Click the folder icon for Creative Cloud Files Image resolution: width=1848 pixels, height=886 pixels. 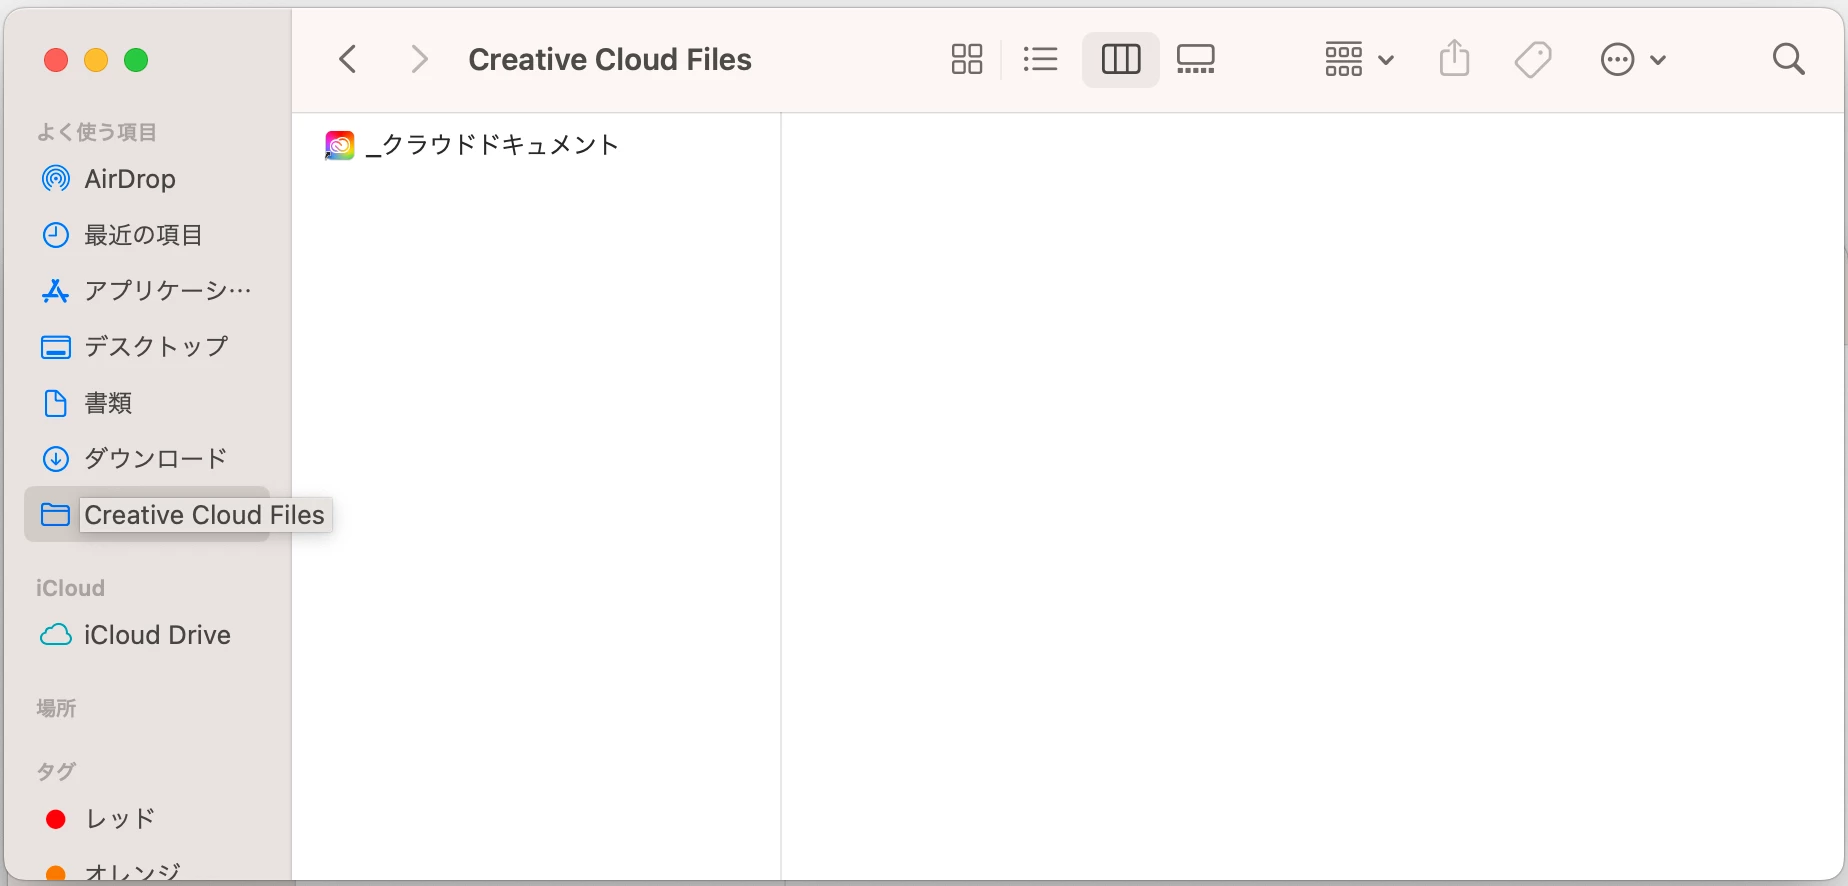55,515
